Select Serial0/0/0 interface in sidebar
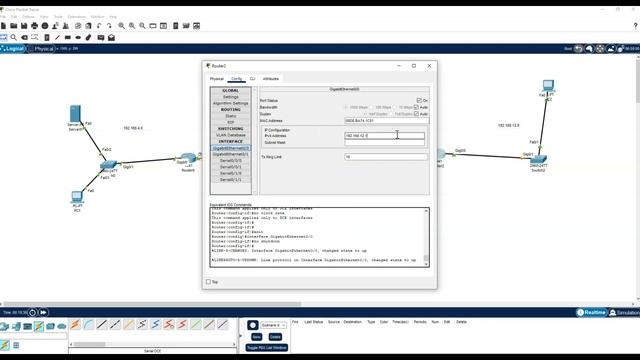Screen dimensions: 640x360 [231, 160]
